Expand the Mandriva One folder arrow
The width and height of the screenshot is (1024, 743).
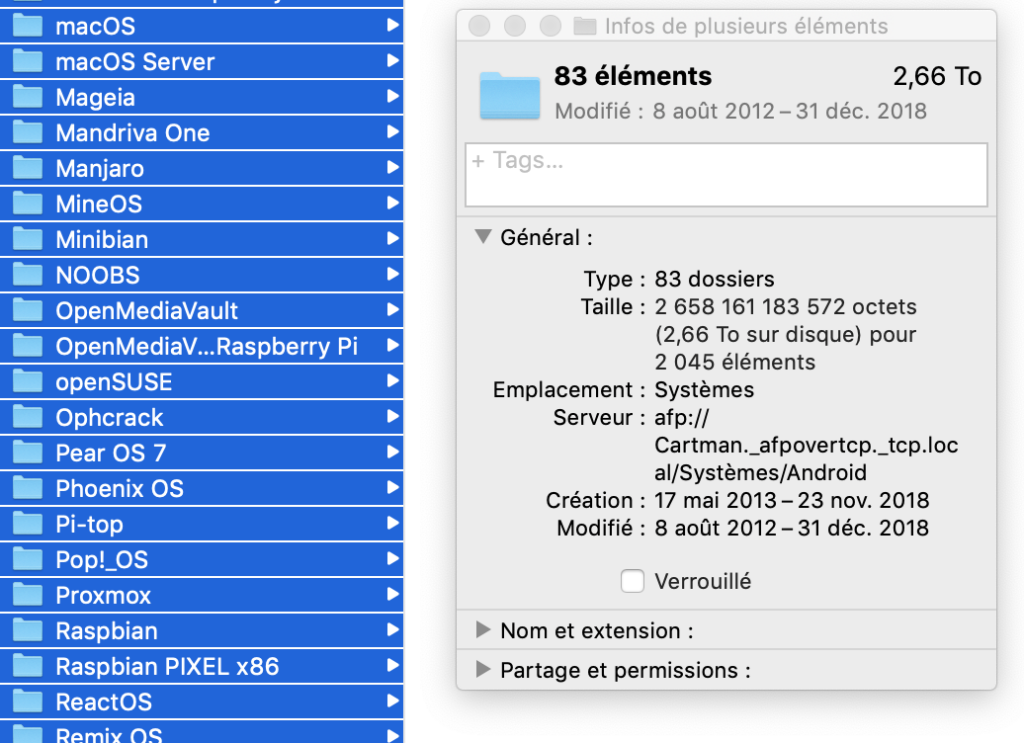[x=392, y=132]
